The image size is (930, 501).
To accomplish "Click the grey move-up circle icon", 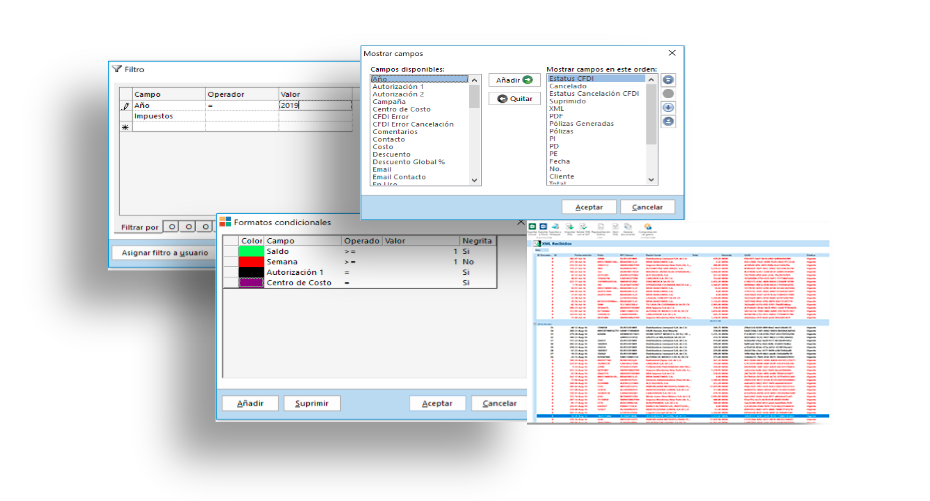I will [668, 93].
